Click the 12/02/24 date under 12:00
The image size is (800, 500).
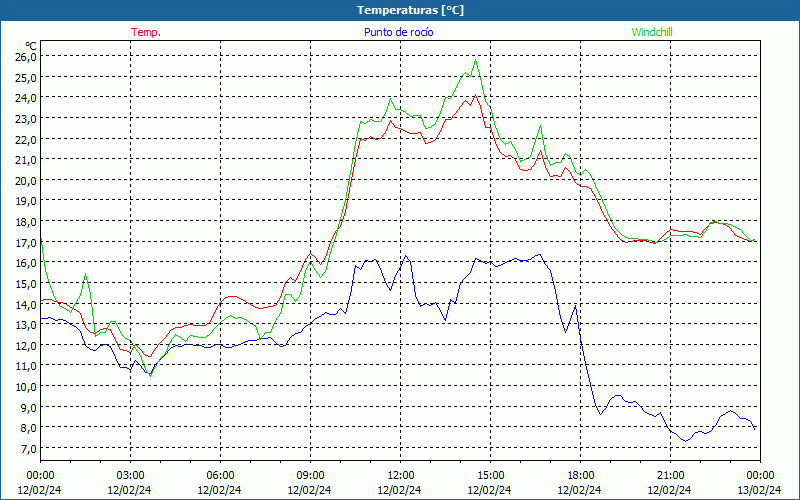pyautogui.click(x=399, y=490)
